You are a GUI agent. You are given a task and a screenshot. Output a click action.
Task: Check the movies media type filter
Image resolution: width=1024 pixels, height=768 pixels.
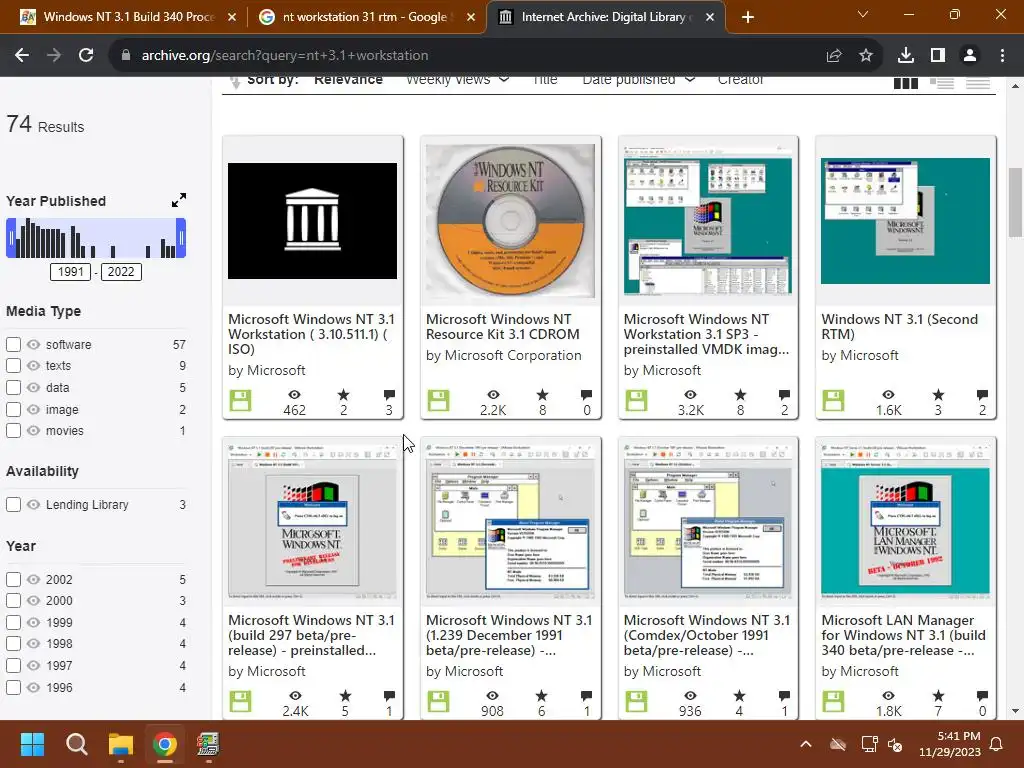pyautogui.click(x=13, y=431)
